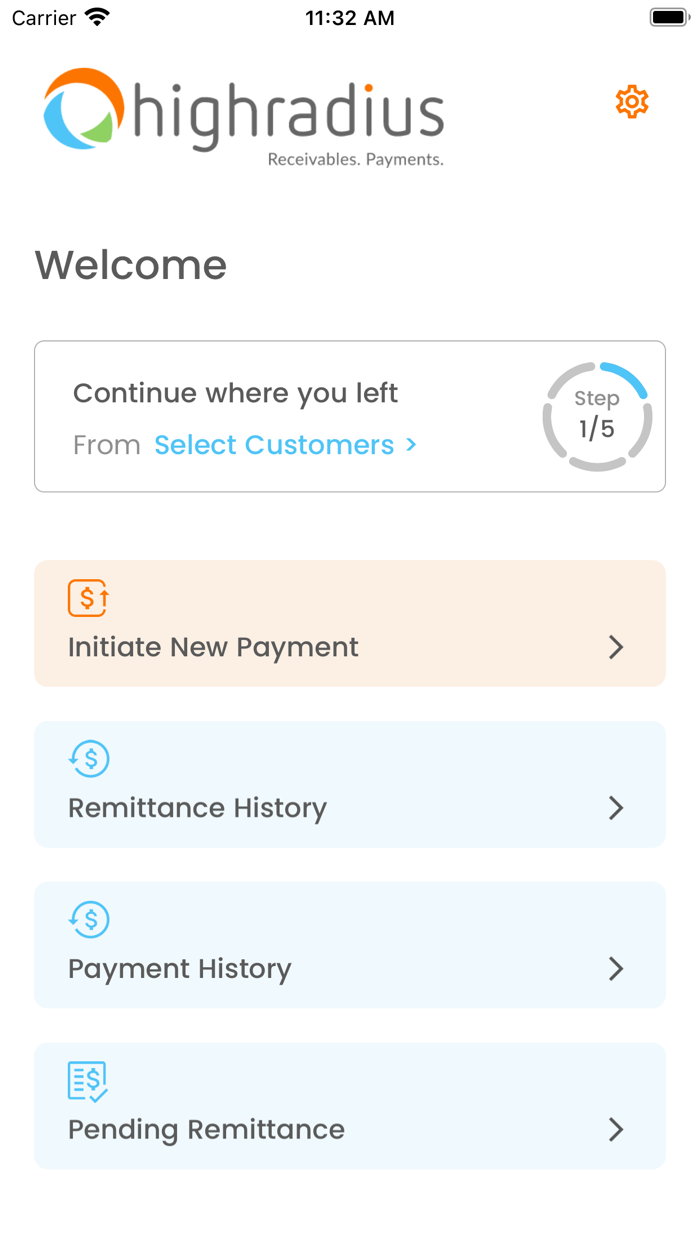Tap the Remittance History circular dollar icon
700x1244 pixels.
[89, 759]
